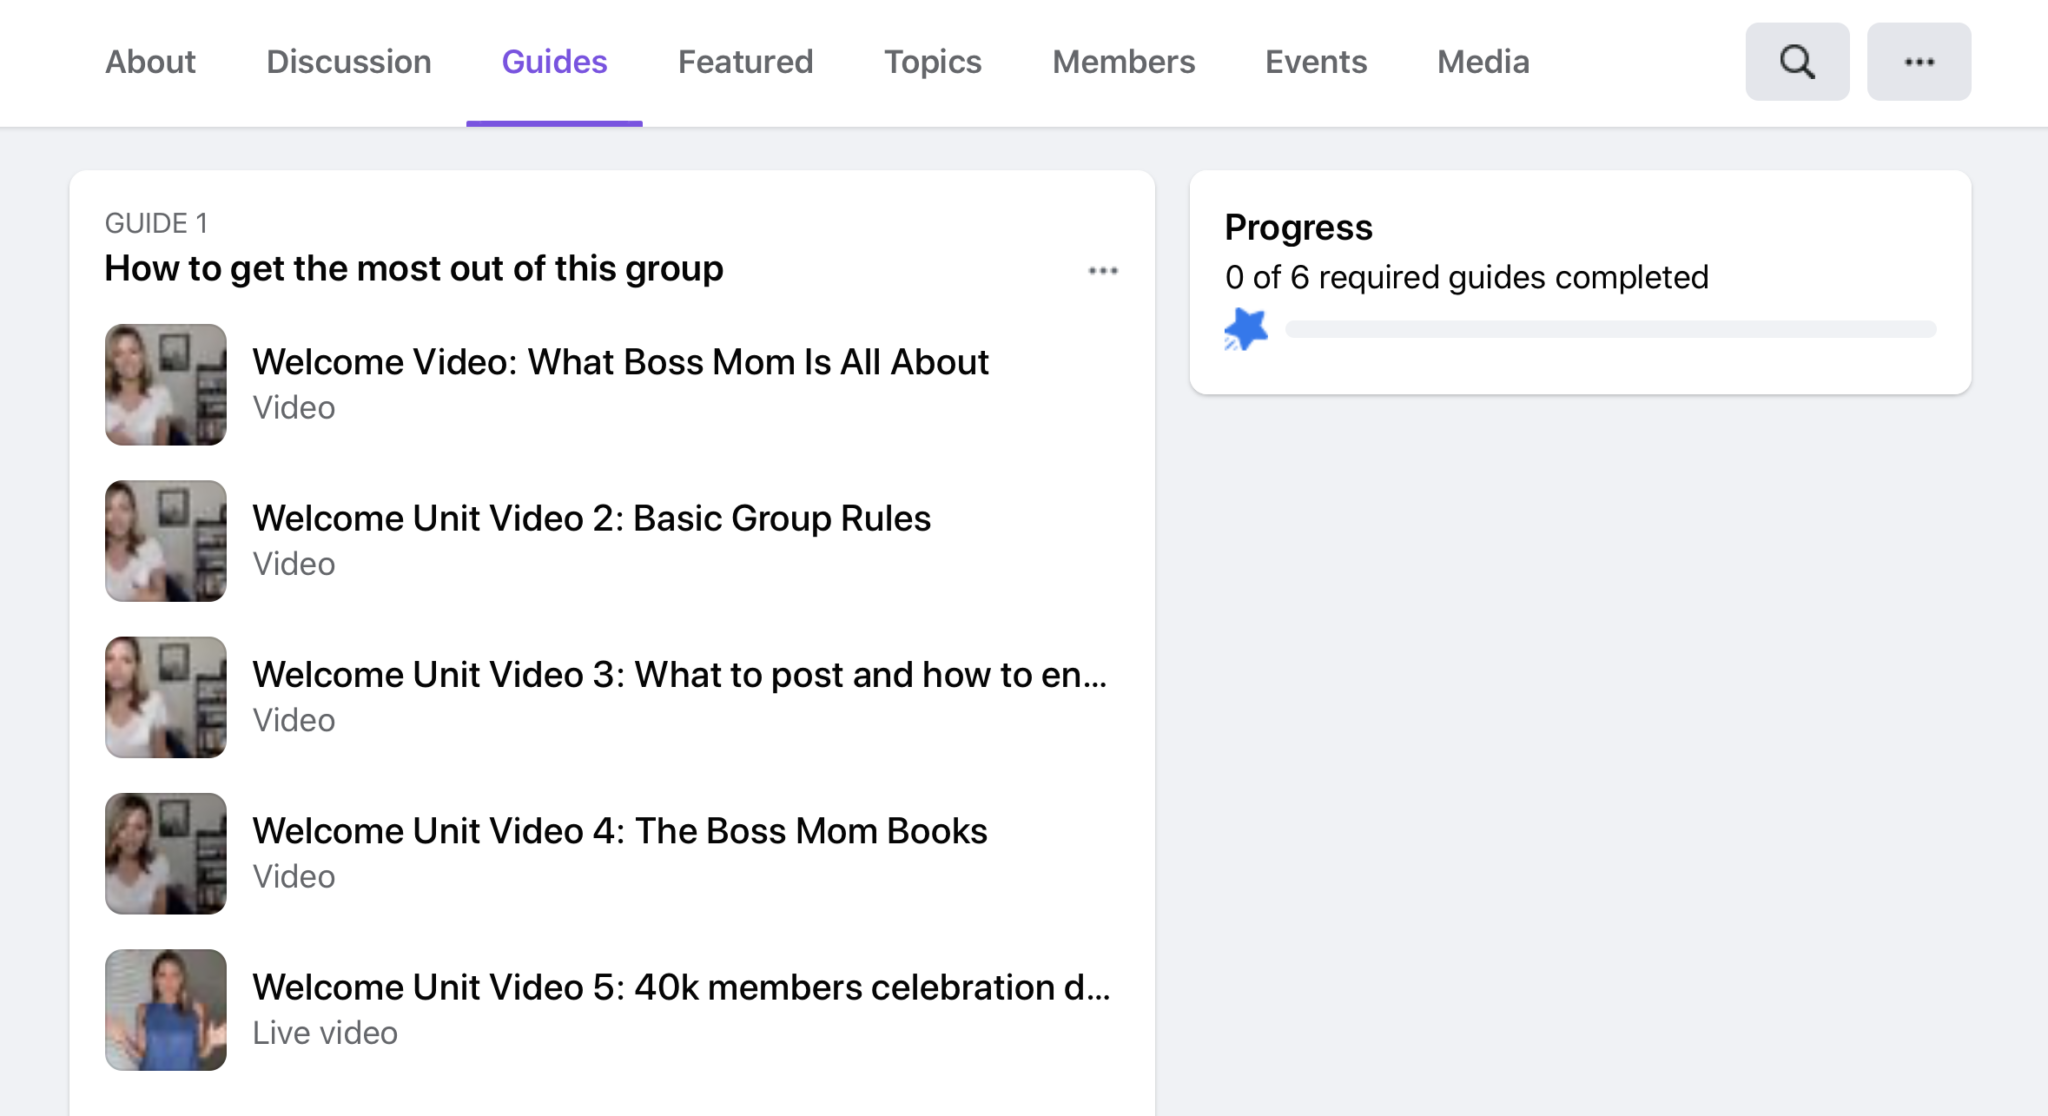Click the Welcome Video thumbnail

pyautogui.click(x=165, y=384)
